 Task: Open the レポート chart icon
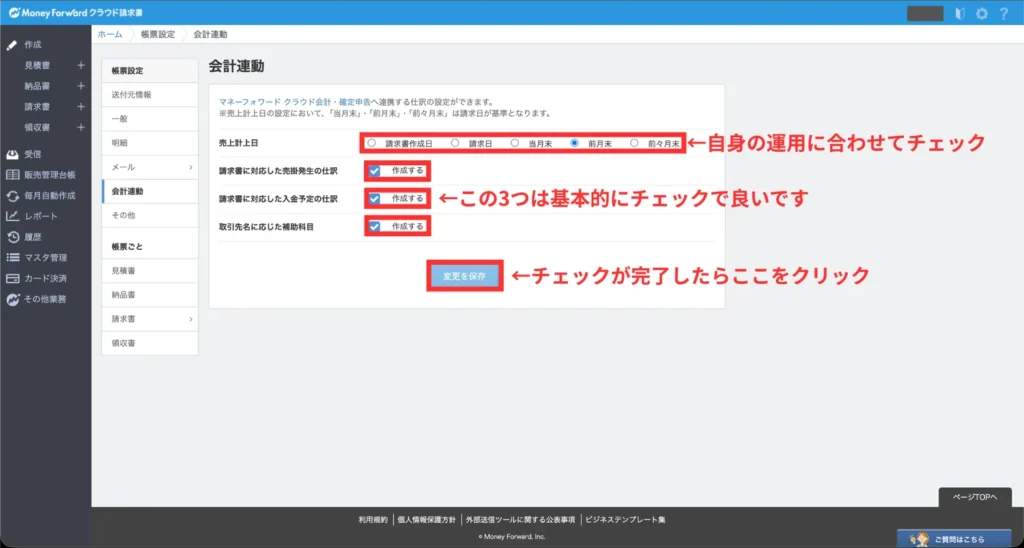click(12, 216)
